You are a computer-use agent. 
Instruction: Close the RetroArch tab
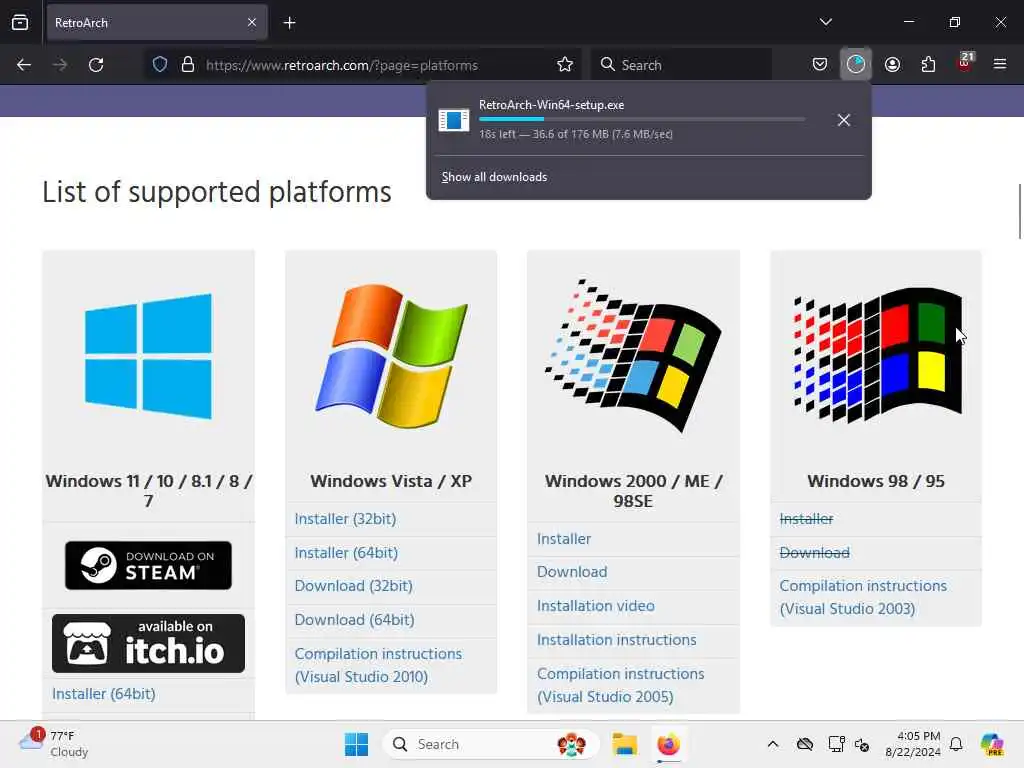coord(251,22)
